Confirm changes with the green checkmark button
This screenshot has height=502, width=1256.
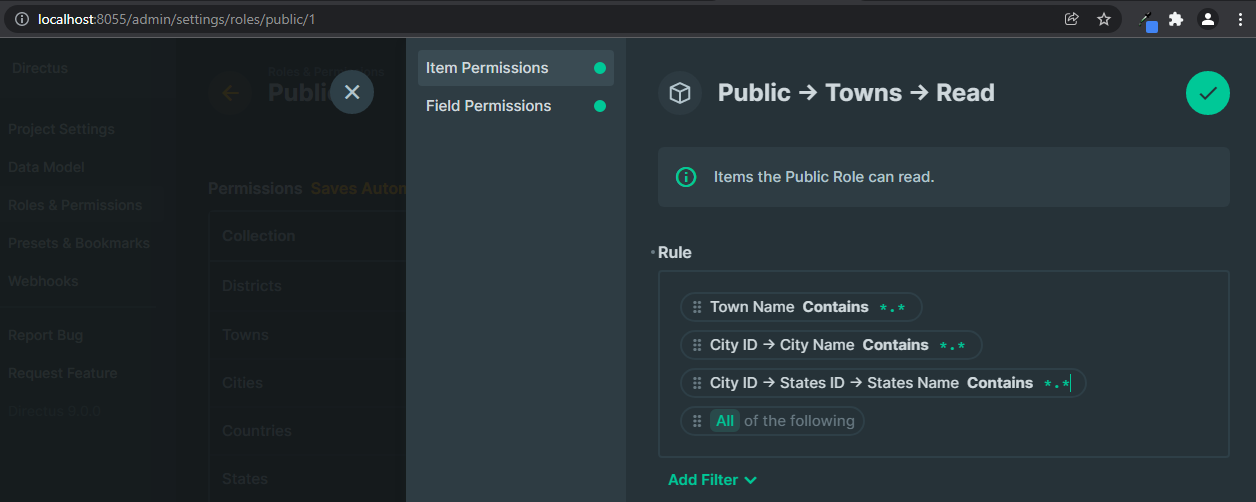tap(1208, 93)
